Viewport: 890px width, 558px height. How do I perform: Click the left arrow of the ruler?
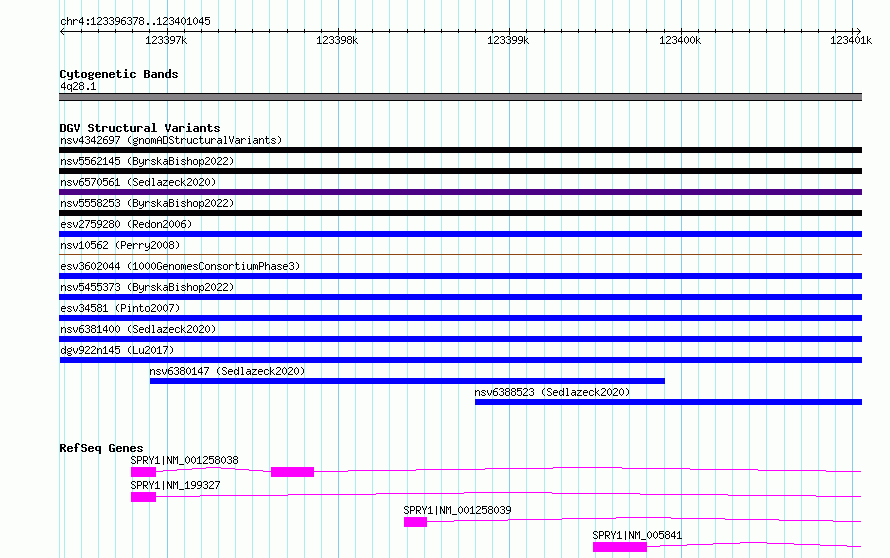62,32
